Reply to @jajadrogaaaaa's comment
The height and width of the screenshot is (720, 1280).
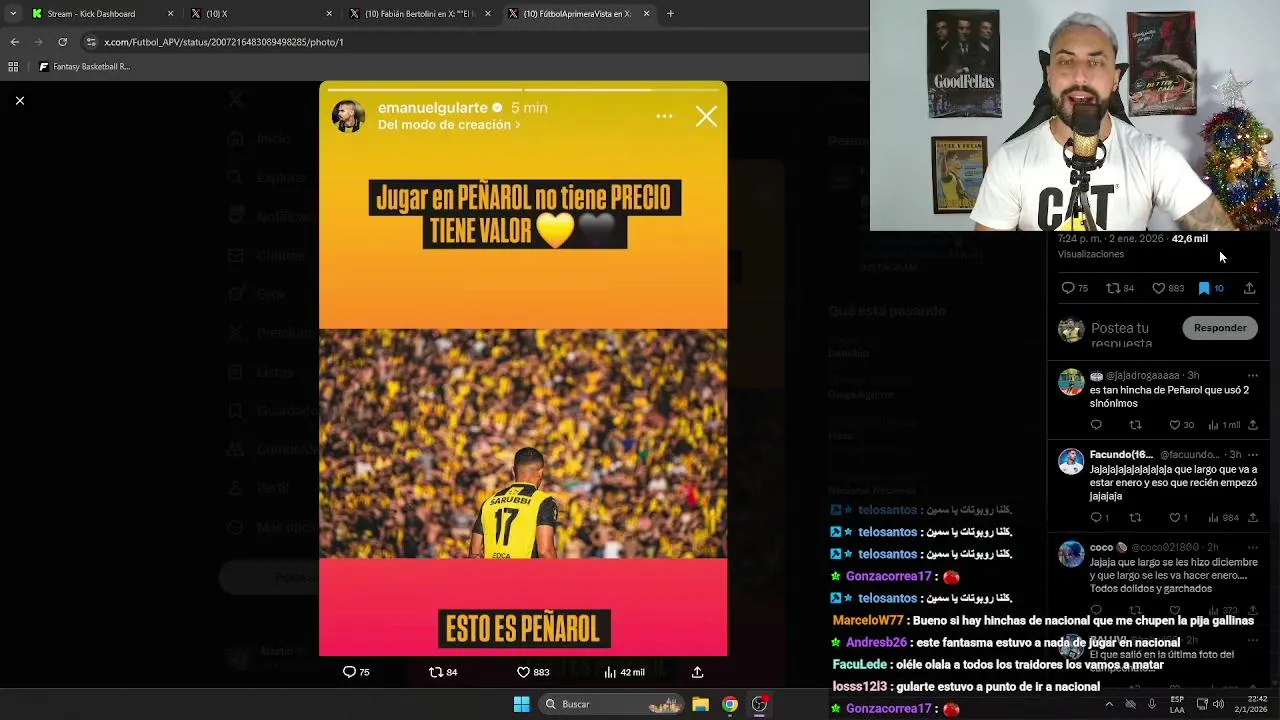coord(1096,425)
